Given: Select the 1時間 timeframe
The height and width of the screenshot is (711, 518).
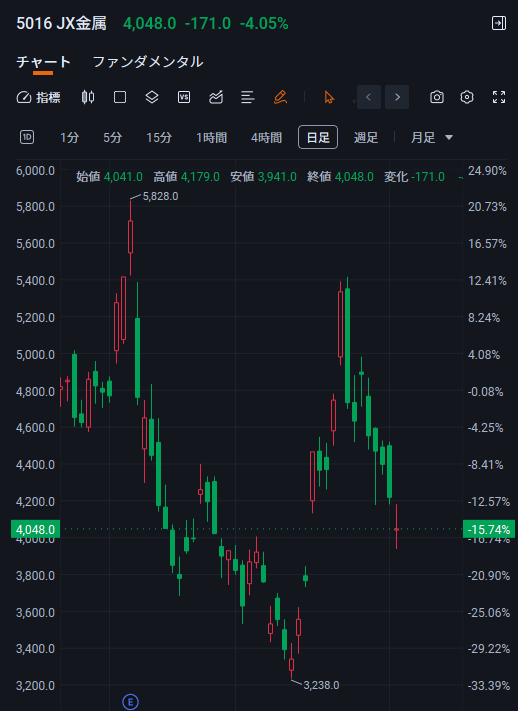Looking at the screenshot, I should 211,137.
